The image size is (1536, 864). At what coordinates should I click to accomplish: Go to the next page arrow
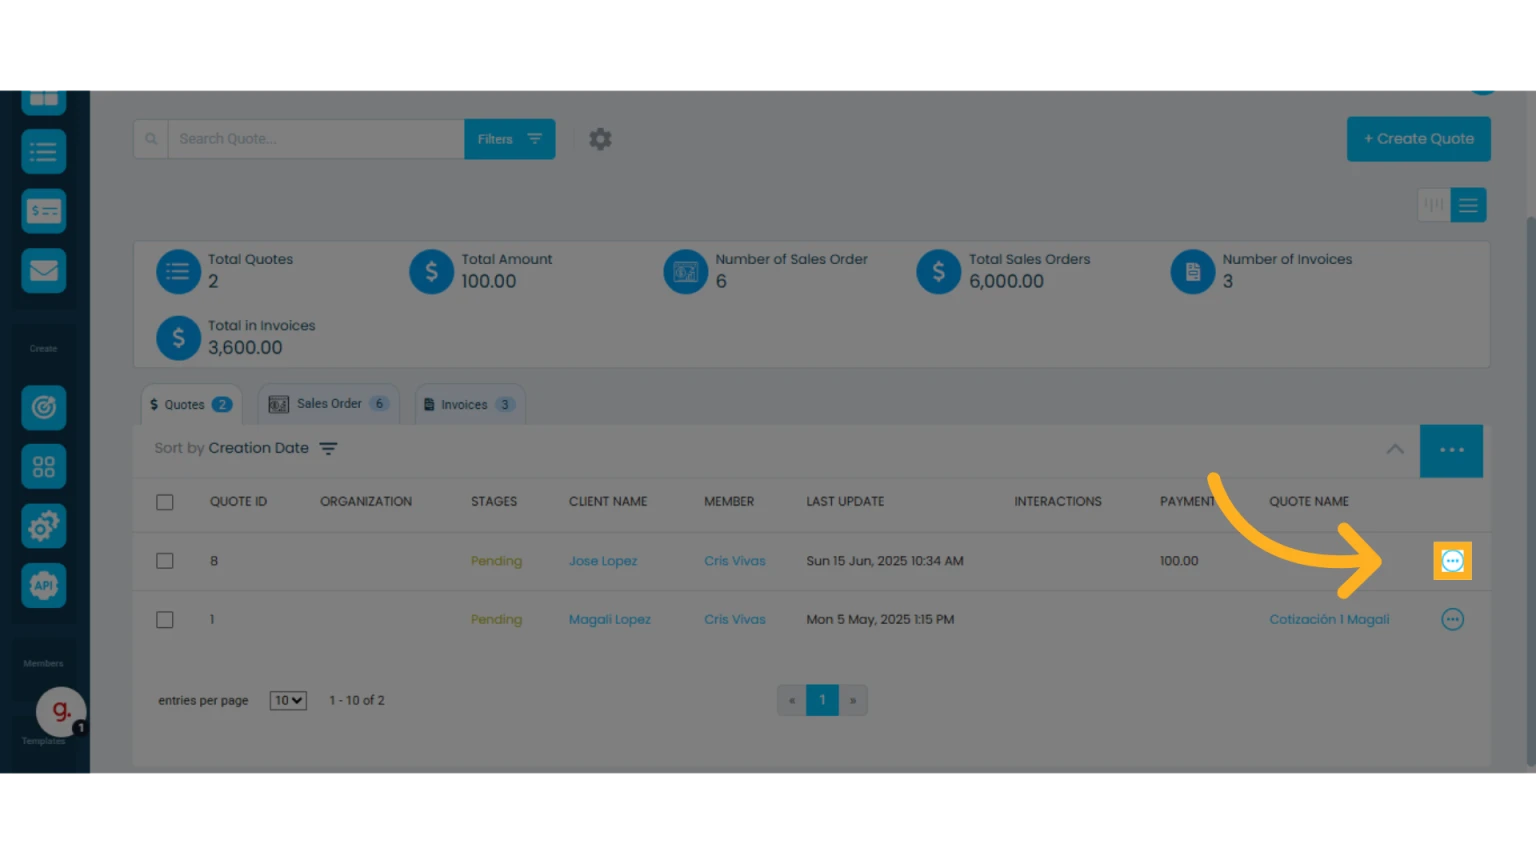[853, 700]
